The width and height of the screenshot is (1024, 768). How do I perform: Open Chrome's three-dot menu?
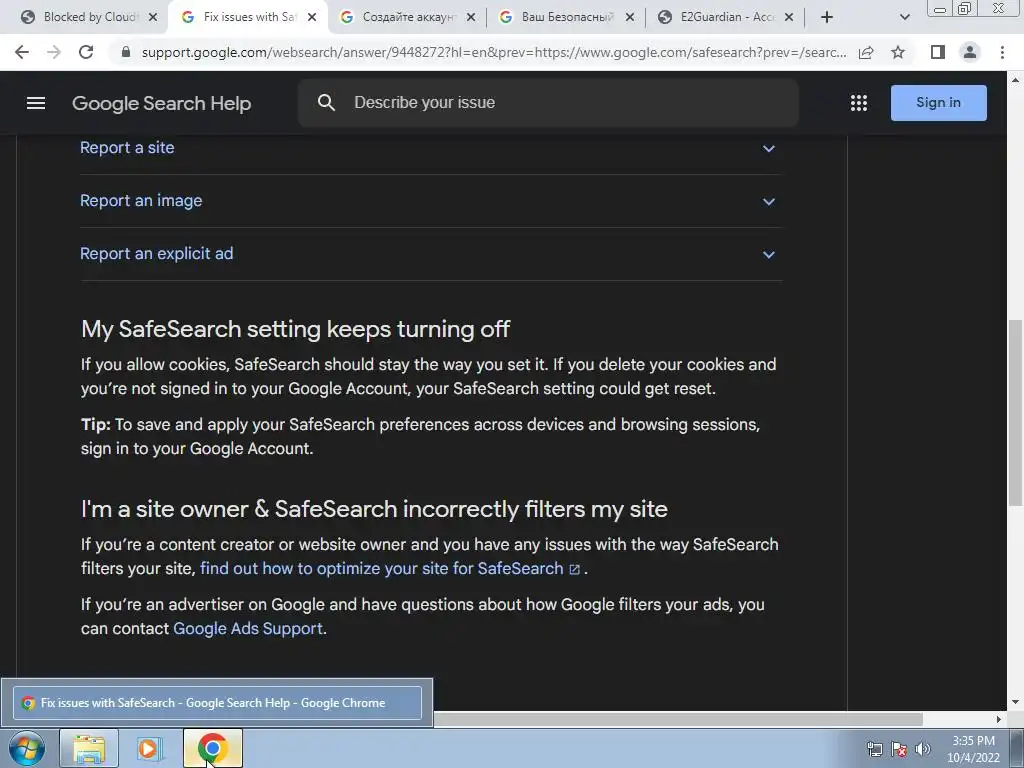(1002, 52)
